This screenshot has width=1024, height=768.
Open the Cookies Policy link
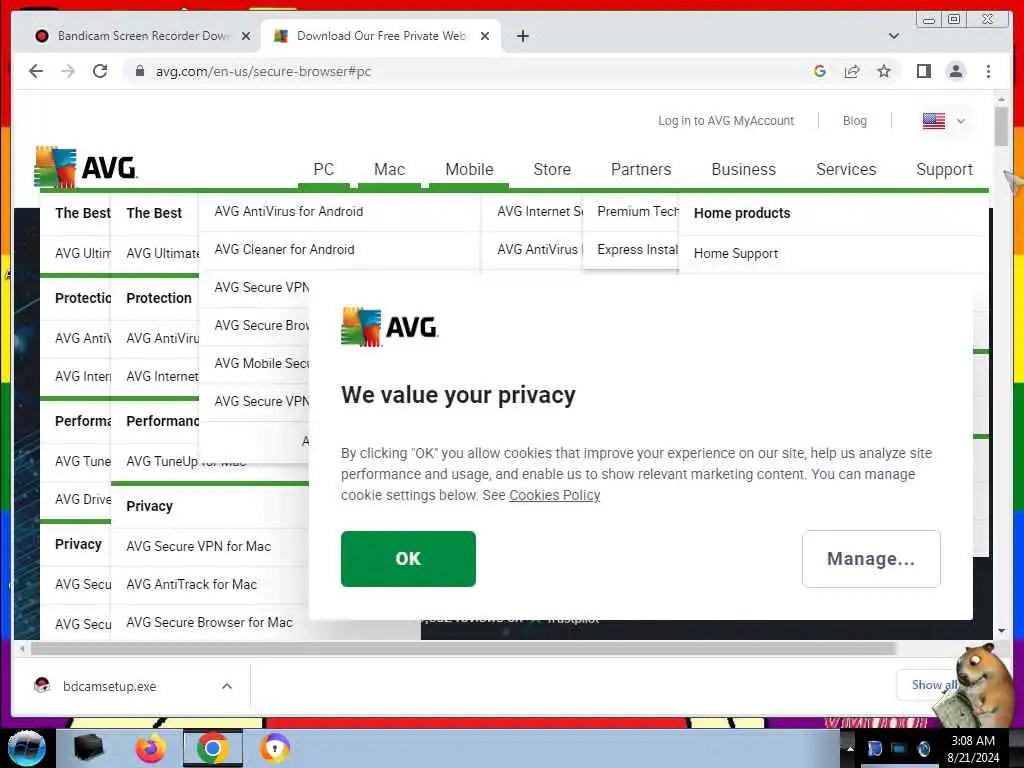[554, 495]
